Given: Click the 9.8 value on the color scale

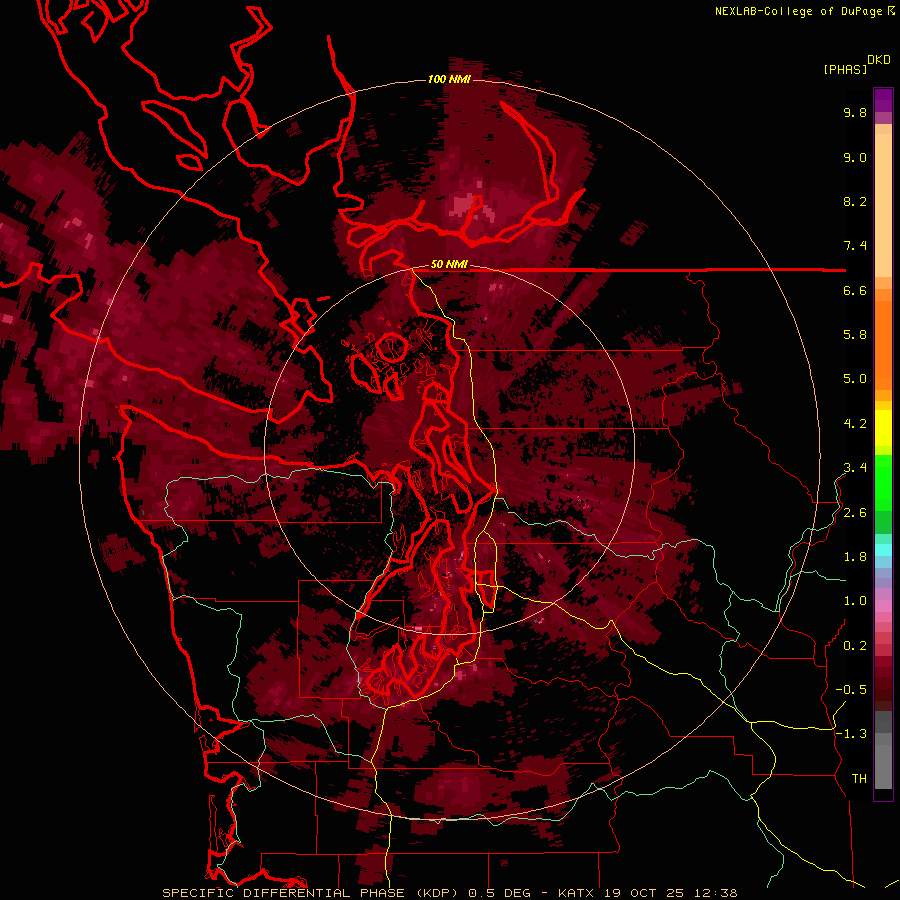Looking at the screenshot, I should (855, 112).
